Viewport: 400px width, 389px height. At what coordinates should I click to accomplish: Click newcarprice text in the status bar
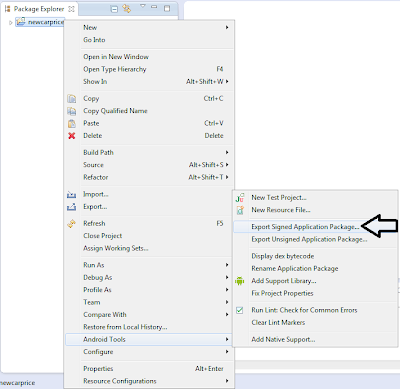17,383
